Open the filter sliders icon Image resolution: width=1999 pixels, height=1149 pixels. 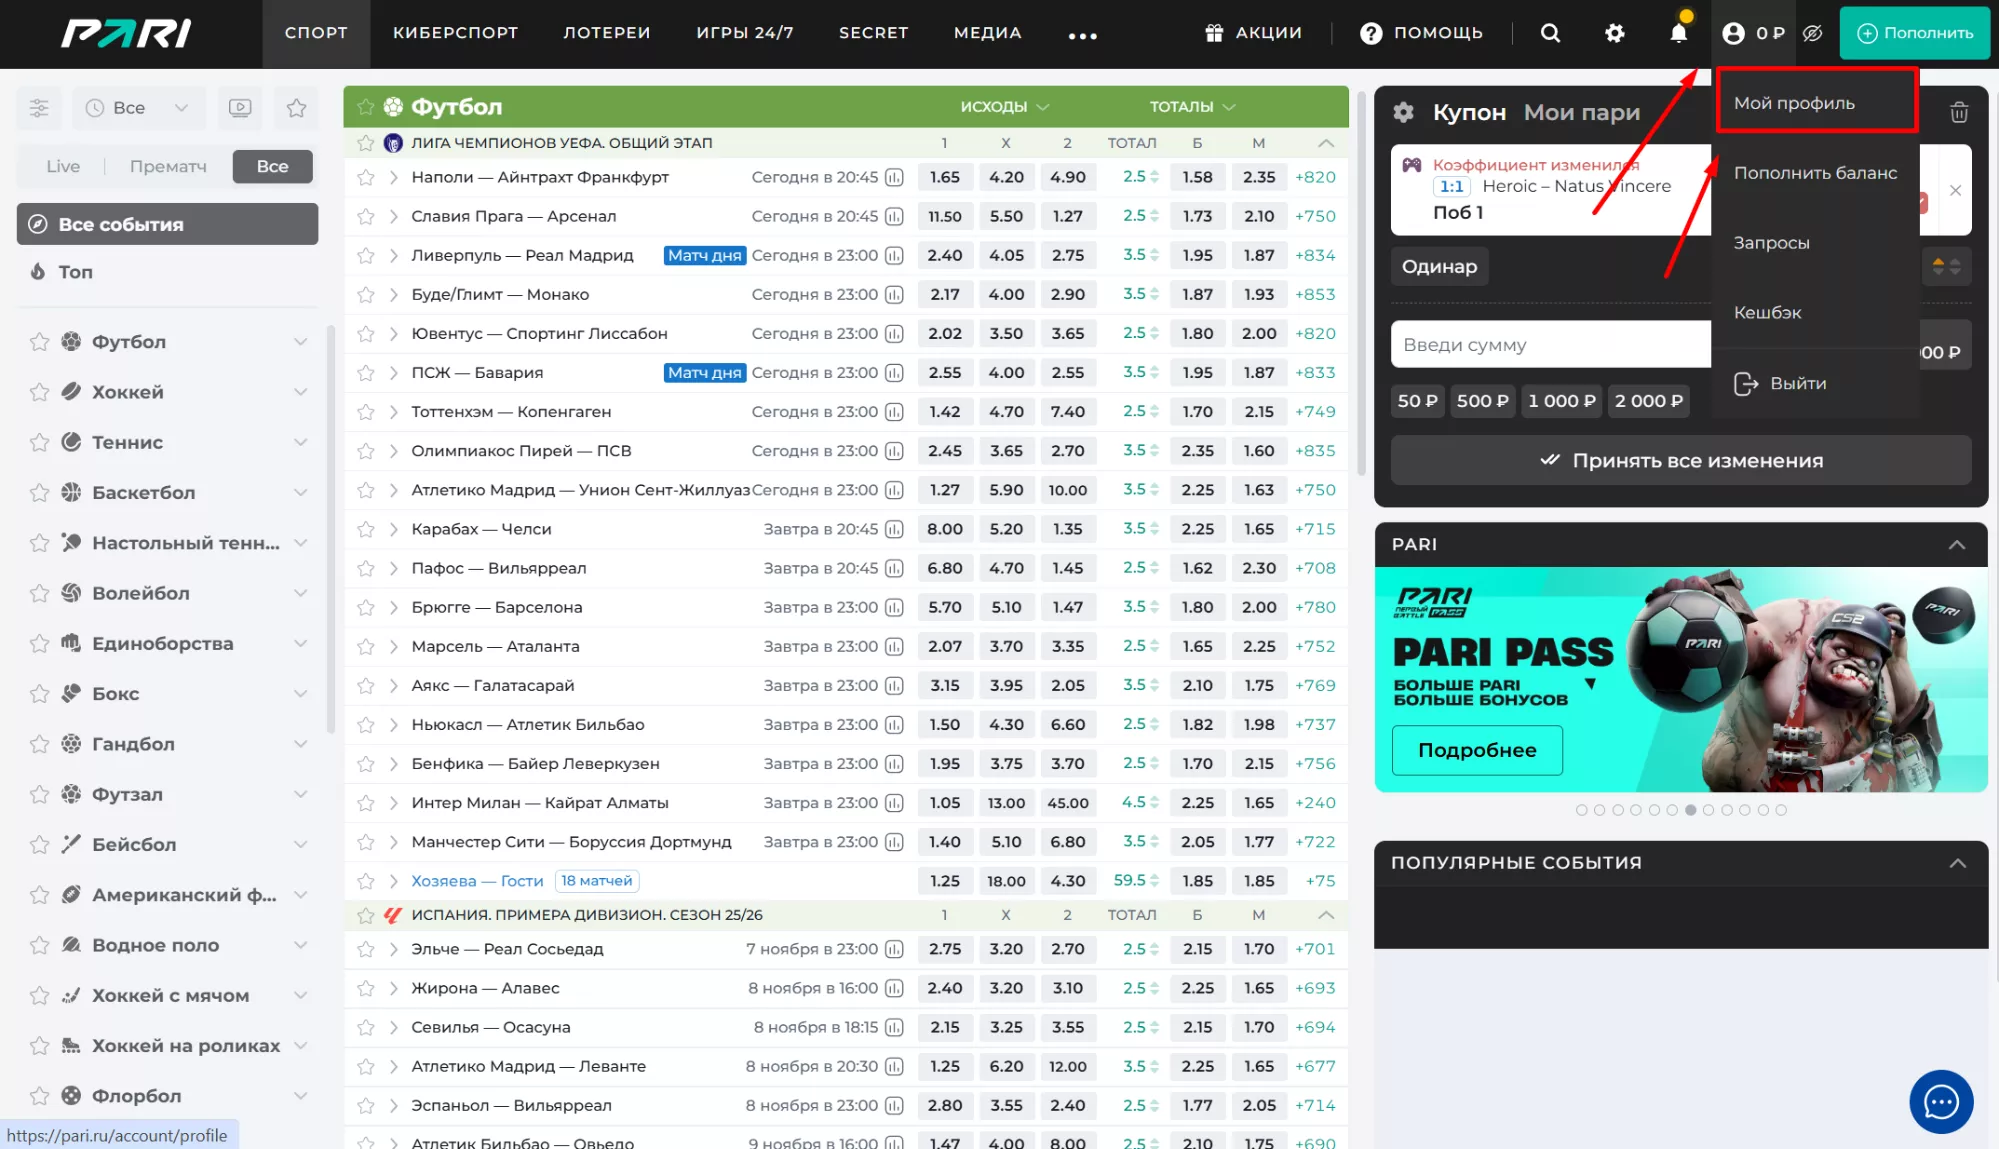pyautogui.click(x=39, y=108)
